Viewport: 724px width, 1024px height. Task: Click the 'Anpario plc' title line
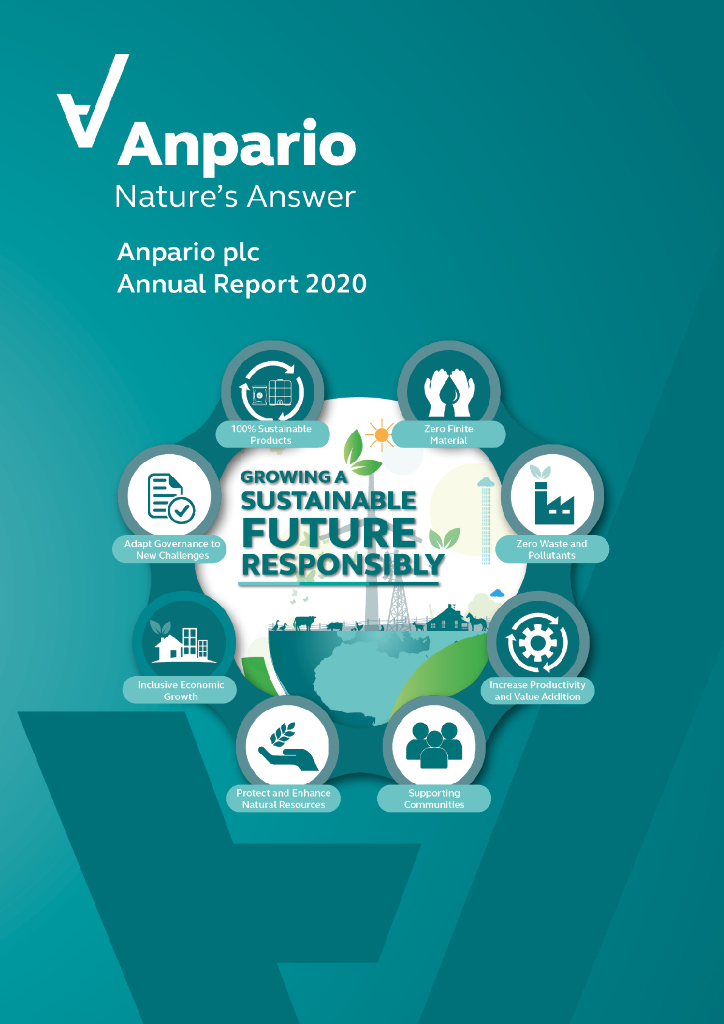(188, 252)
